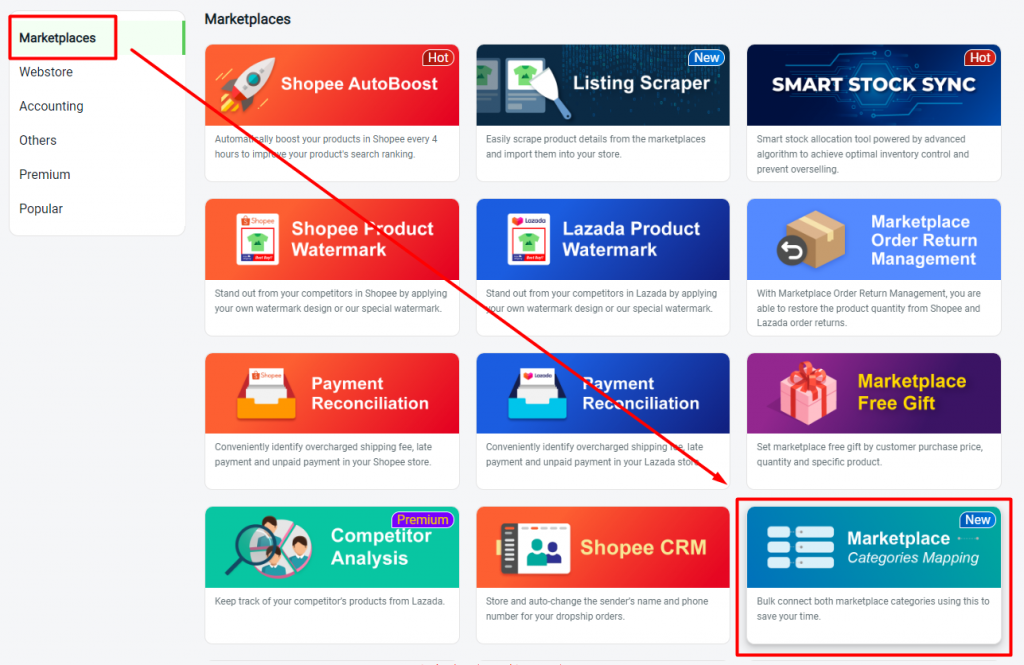This screenshot has width=1024, height=665.
Task: Open Marketplace Categories Mapping title
Action: tap(913, 547)
